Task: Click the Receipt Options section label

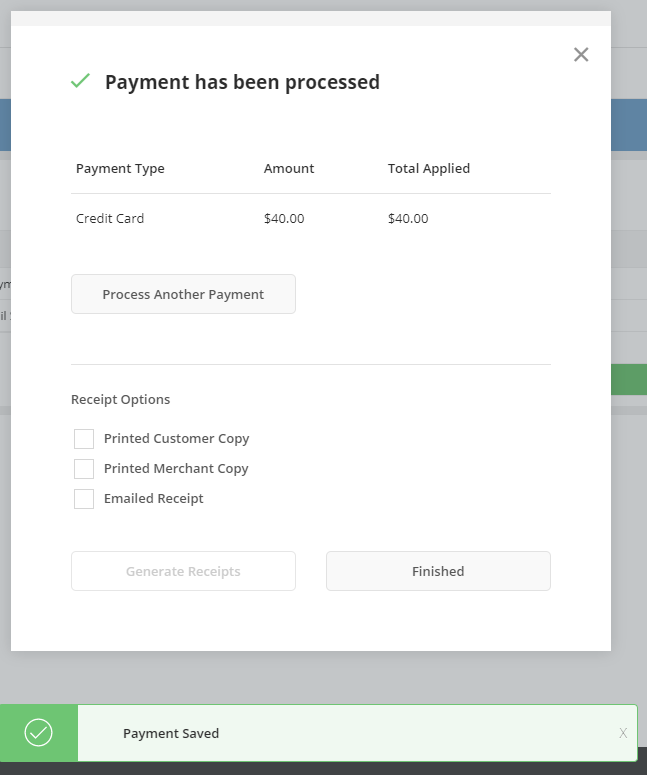Action: click(121, 399)
